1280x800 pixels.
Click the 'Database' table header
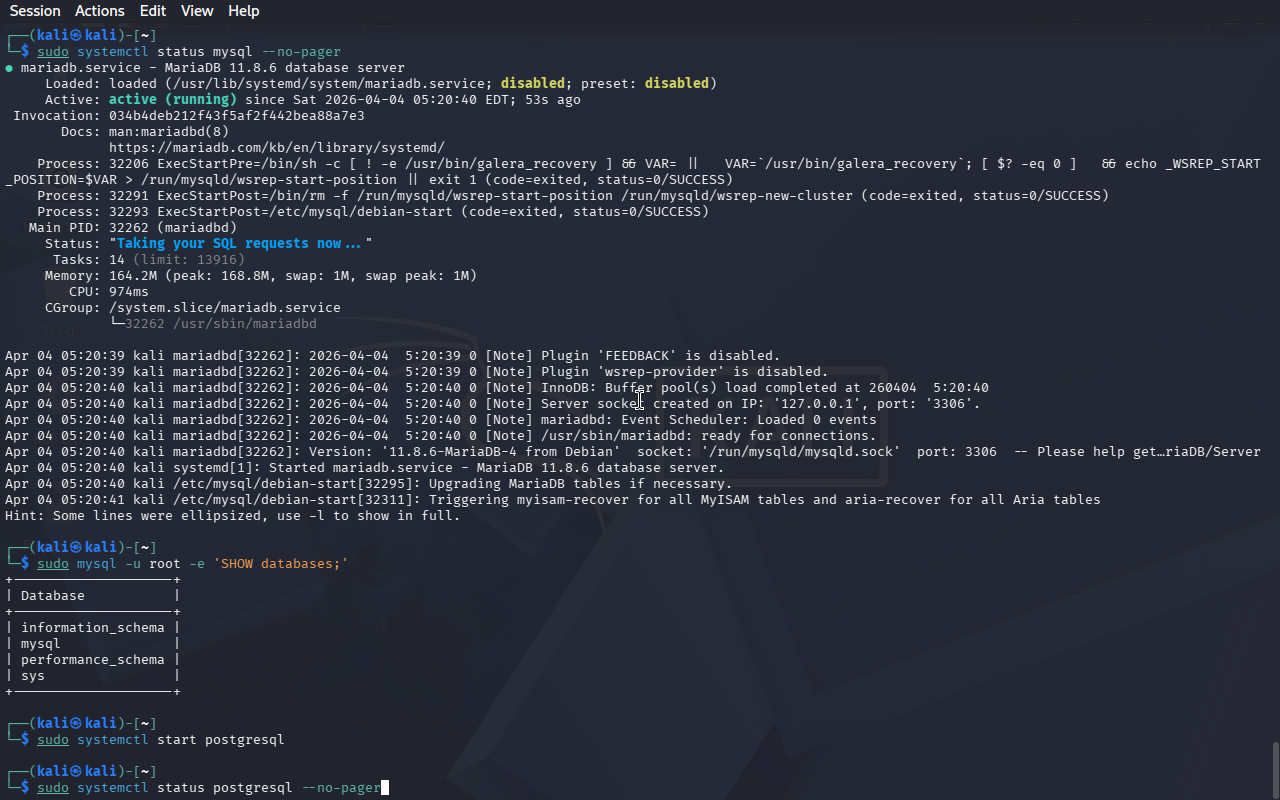tap(52, 595)
